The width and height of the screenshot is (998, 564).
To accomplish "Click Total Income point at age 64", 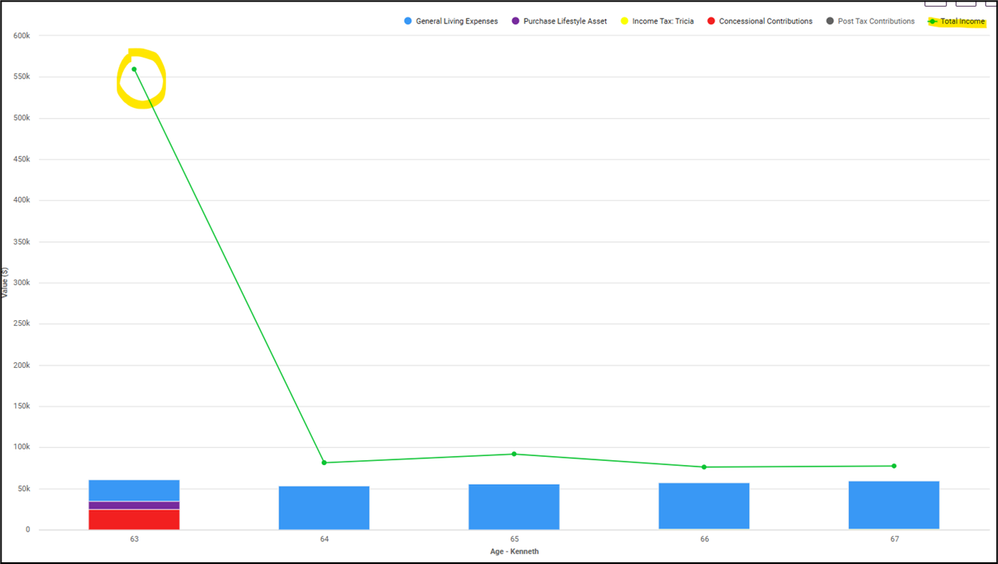I will pyautogui.click(x=324, y=462).
